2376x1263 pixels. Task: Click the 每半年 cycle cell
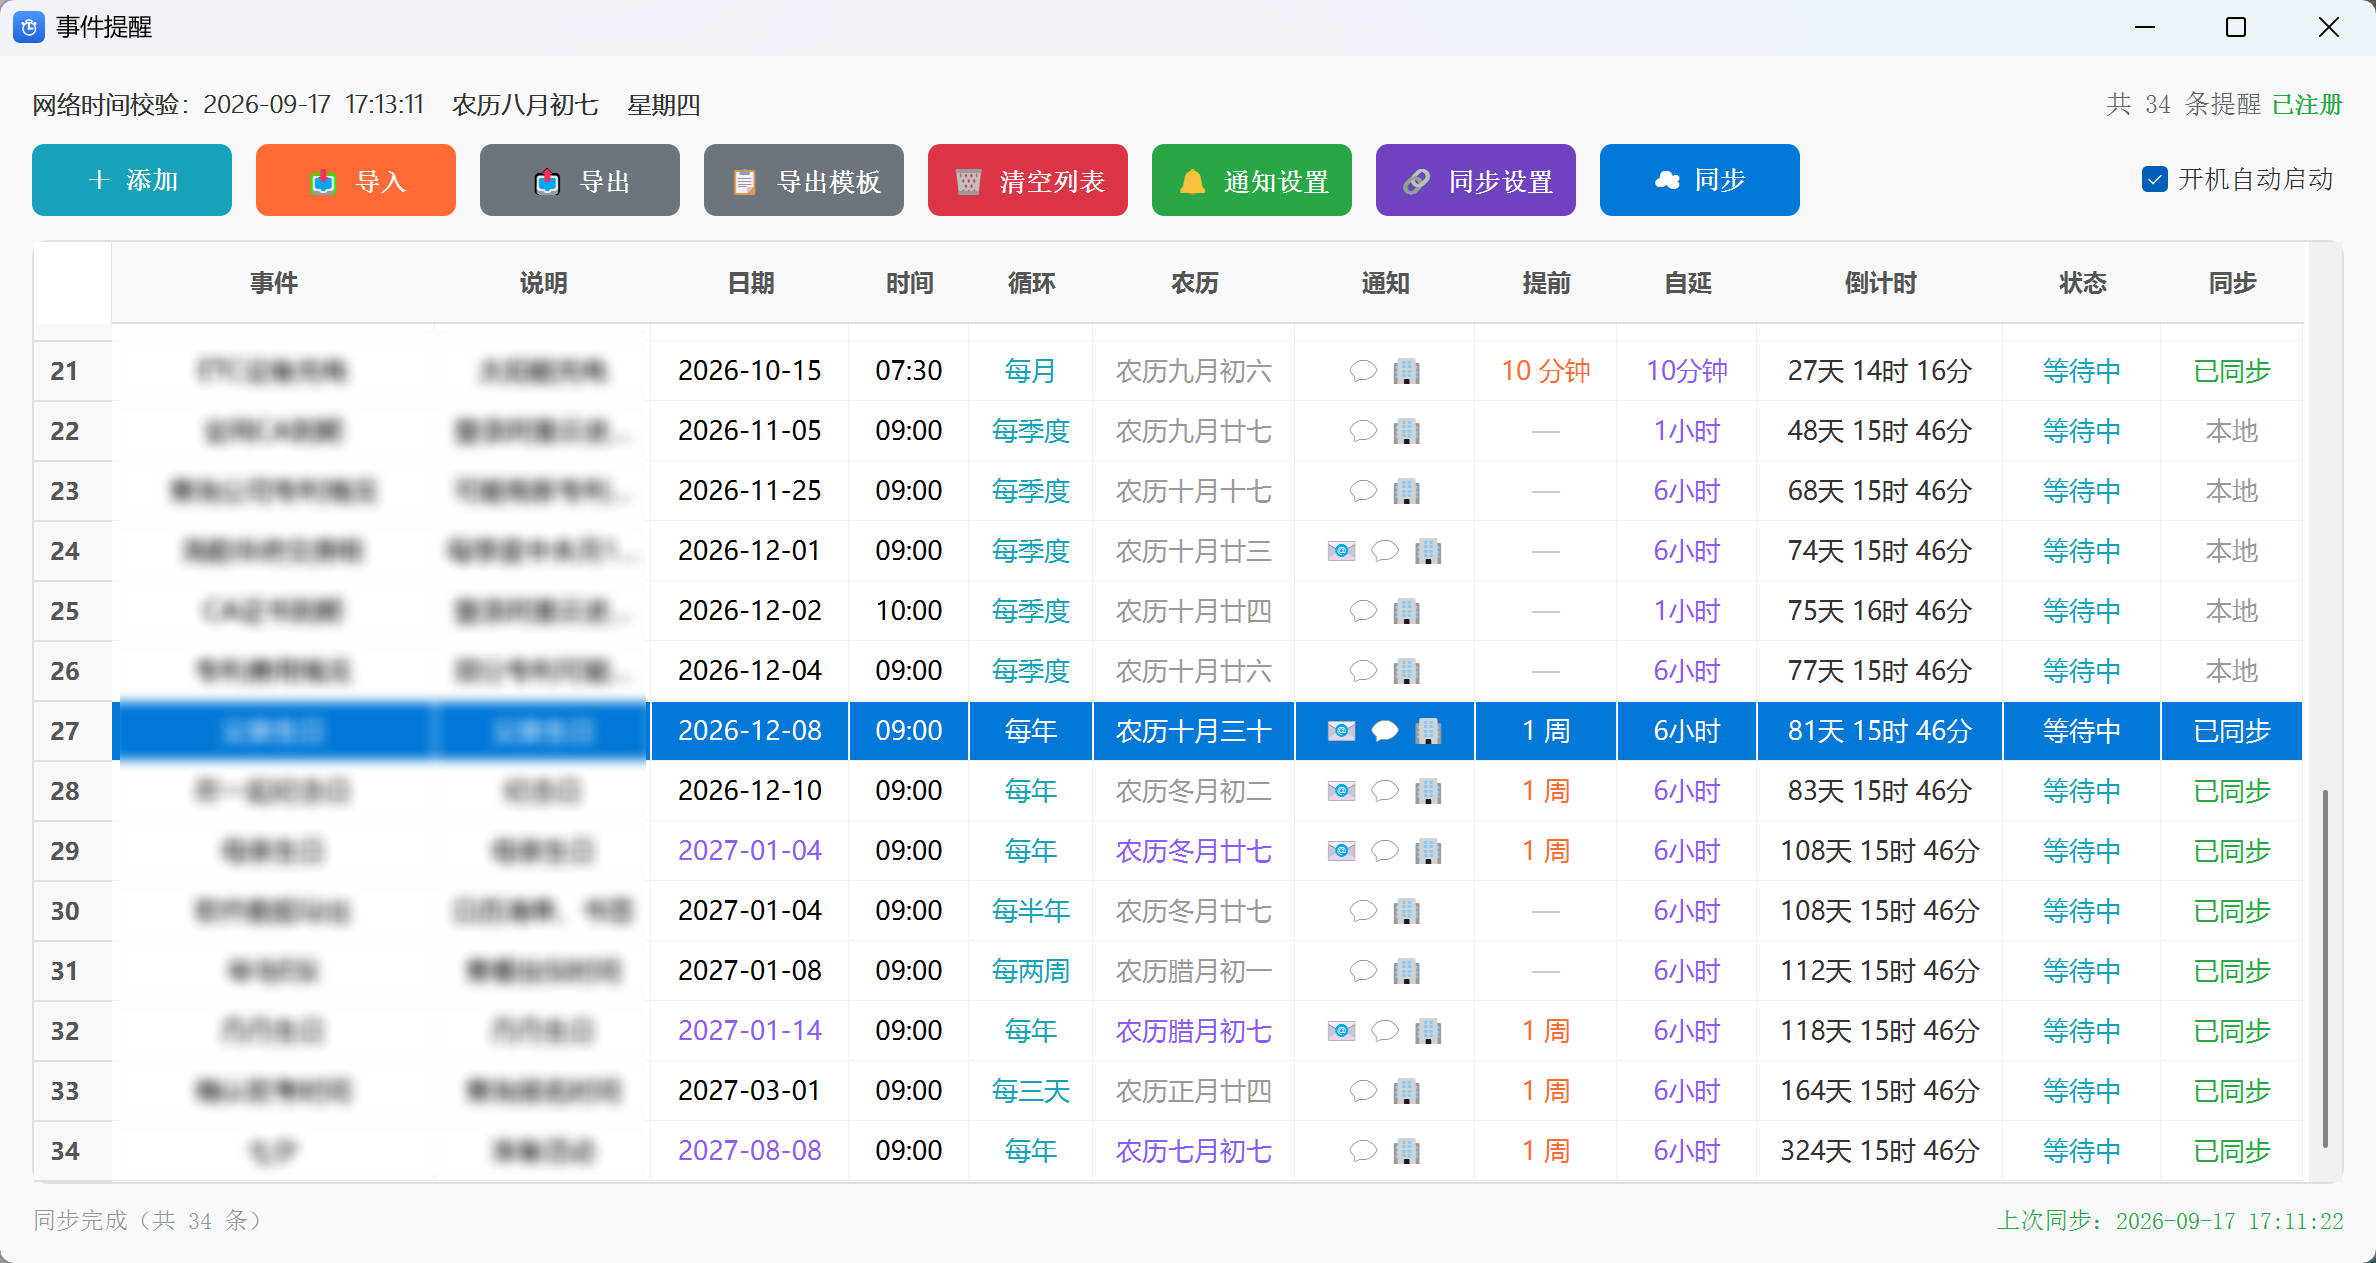[x=1031, y=911]
